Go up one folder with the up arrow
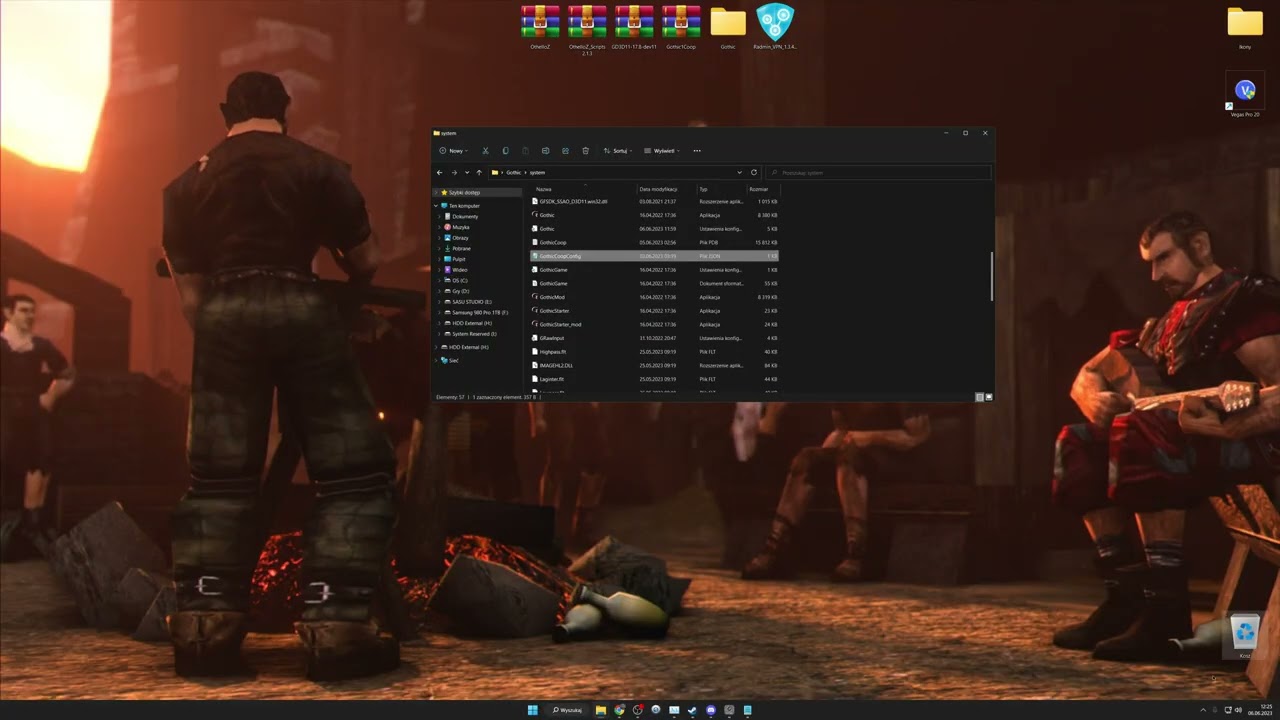 (479, 172)
